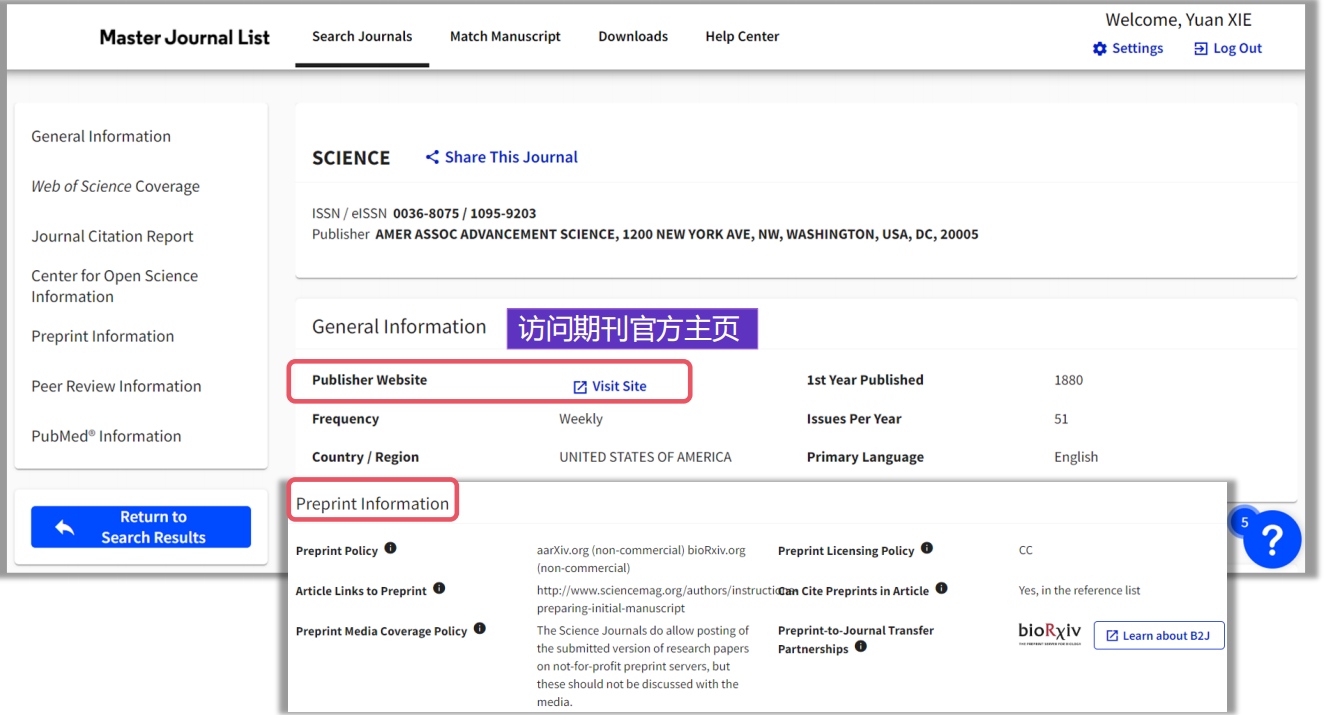
Task: Open Journal Citation Report in the sidebar
Action: click(112, 236)
